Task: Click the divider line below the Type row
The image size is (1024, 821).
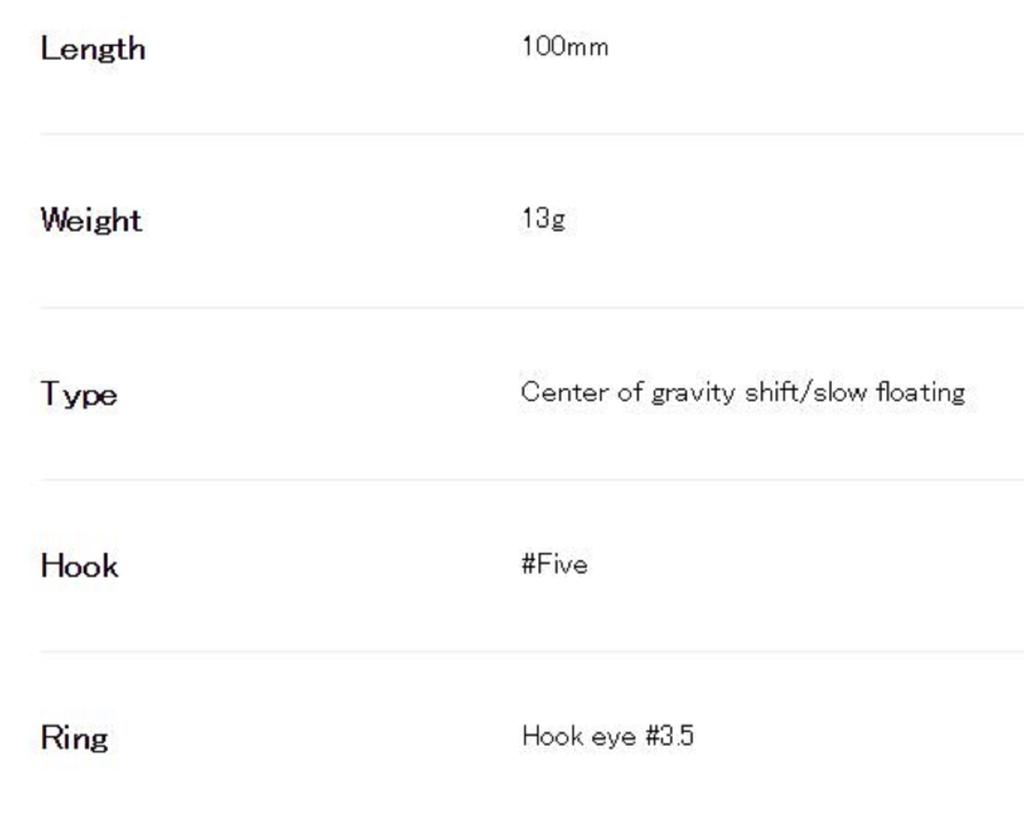Action: click(x=530, y=480)
